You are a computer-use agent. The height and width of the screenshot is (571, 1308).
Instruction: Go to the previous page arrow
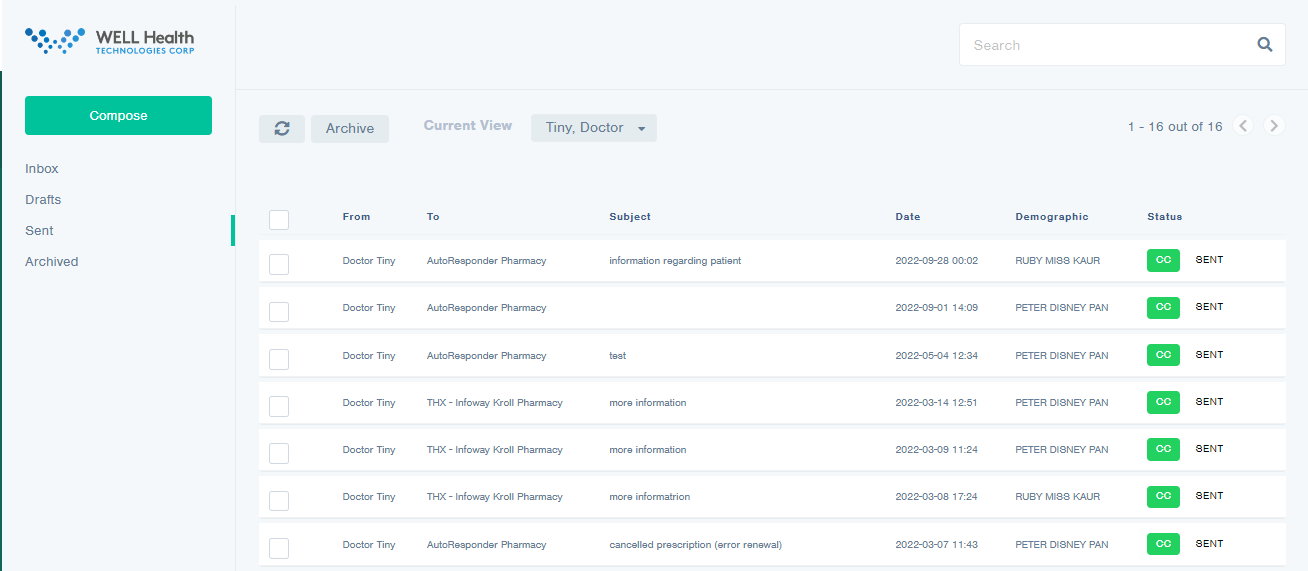(x=1243, y=126)
